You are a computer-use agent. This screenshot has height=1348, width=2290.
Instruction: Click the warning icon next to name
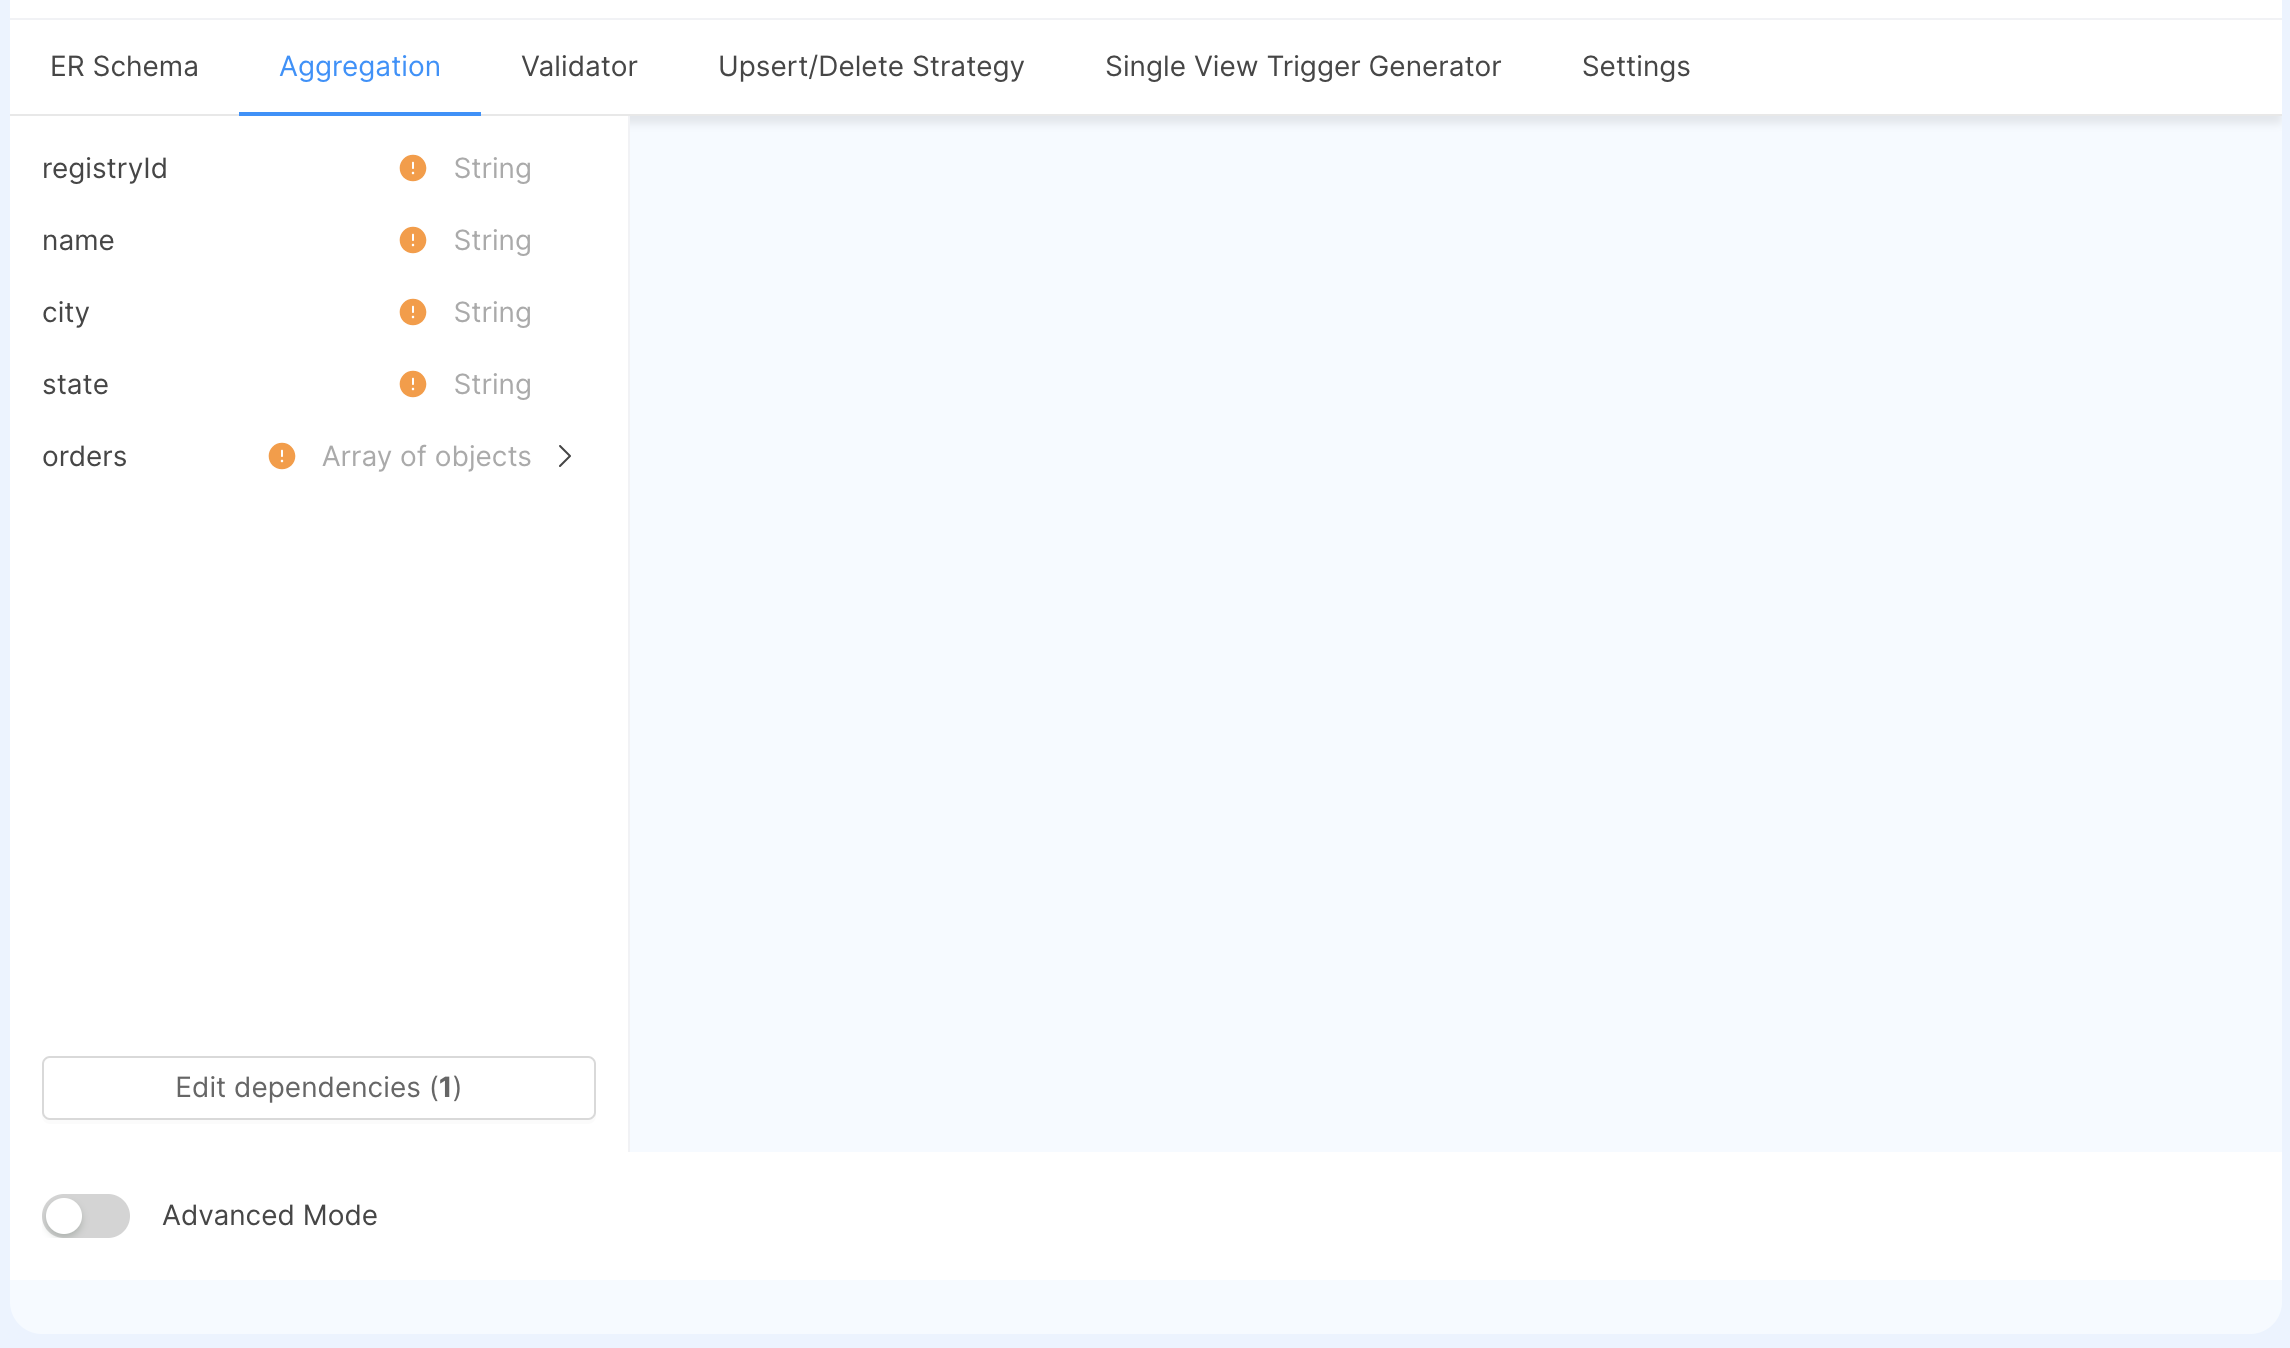click(412, 240)
